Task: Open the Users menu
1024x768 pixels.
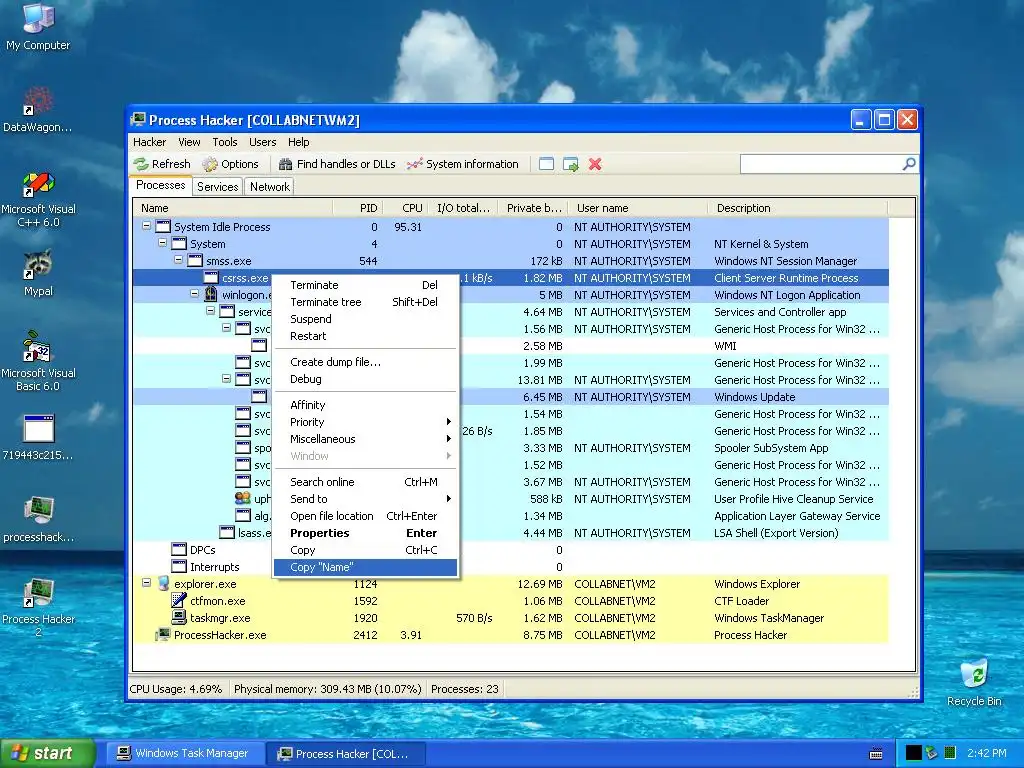Action: (263, 142)
